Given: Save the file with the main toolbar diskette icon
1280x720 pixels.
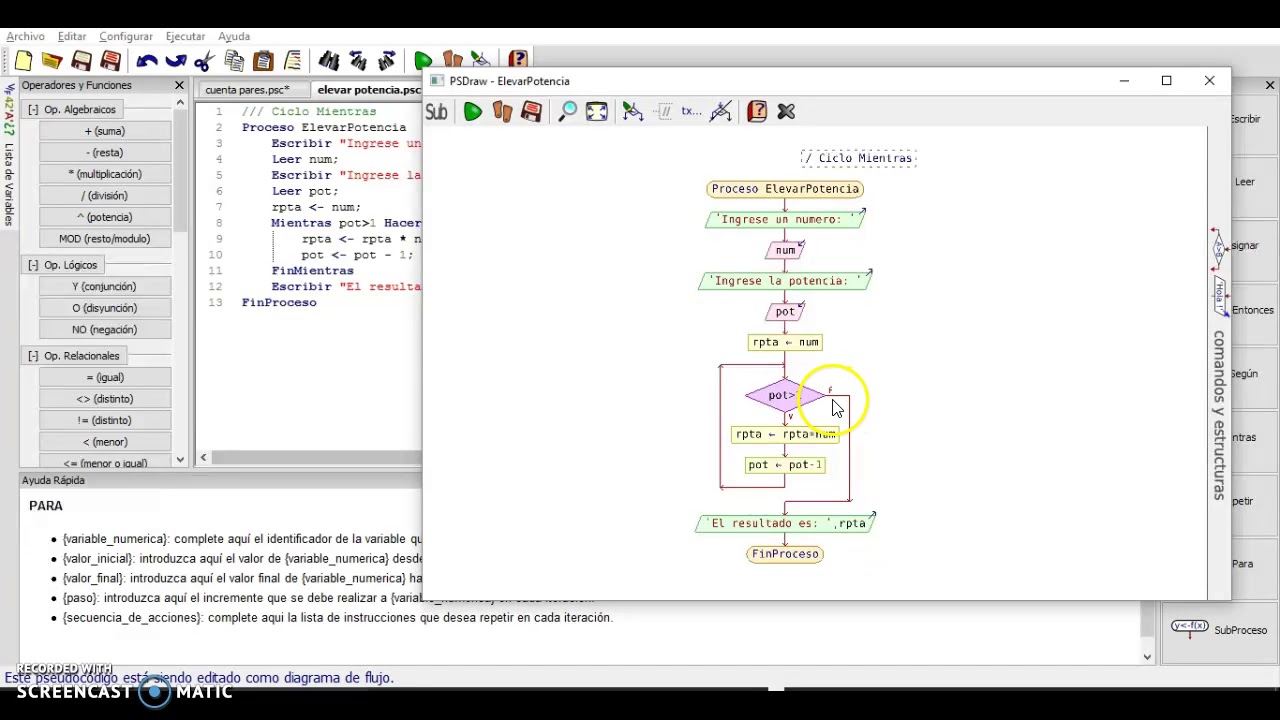Looking at the screenshot, I should (82, 61).
